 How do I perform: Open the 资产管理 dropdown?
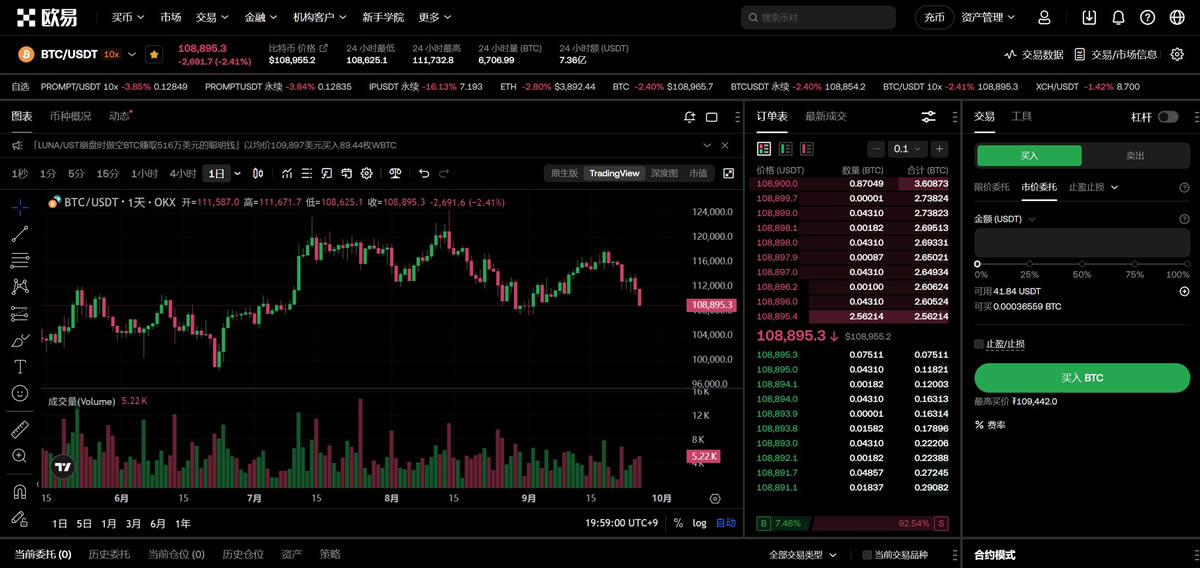988,17
